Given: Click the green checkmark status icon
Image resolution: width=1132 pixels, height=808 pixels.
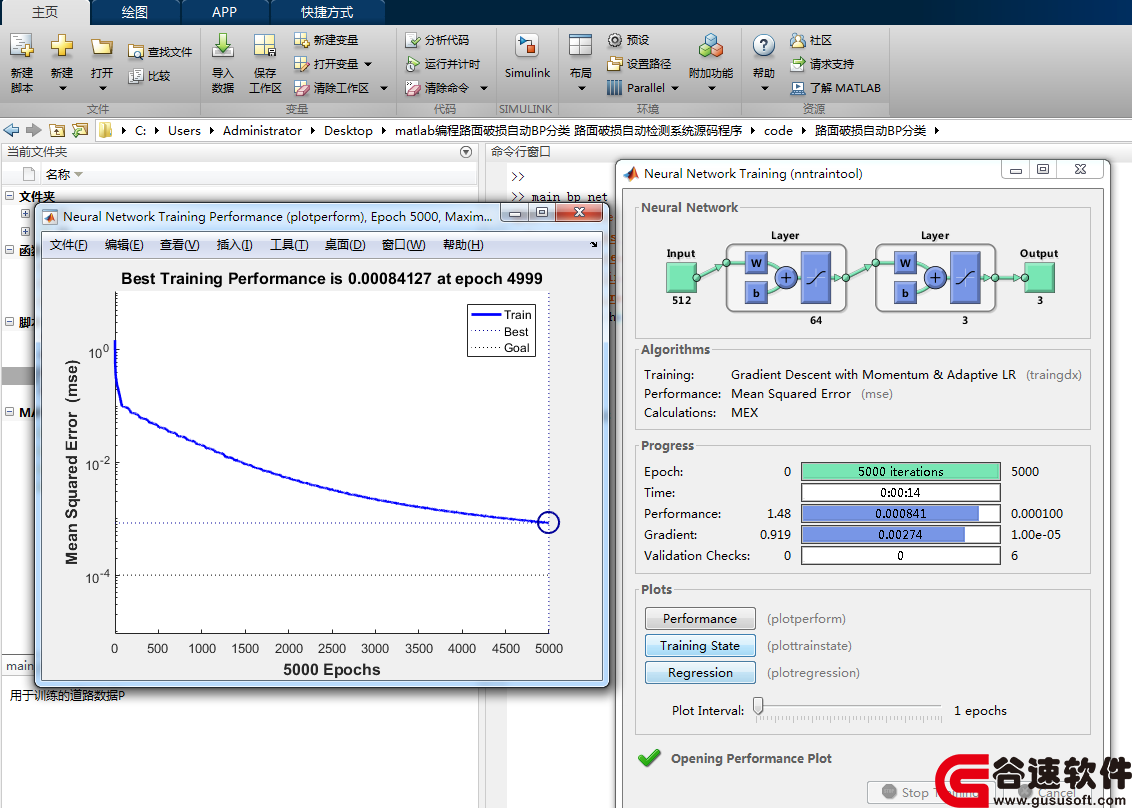Looking at the screenshot, I should [649, 757].
